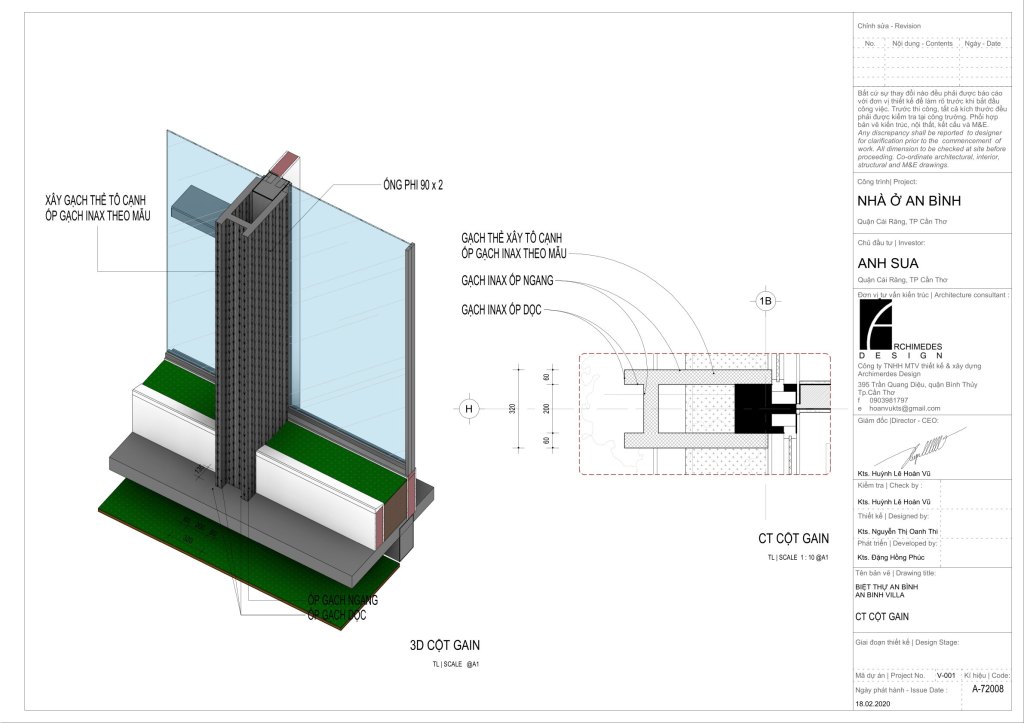Click the Nội dung - Contents revision column header
Screen dimensions: 1024x723
click(922, 44)
